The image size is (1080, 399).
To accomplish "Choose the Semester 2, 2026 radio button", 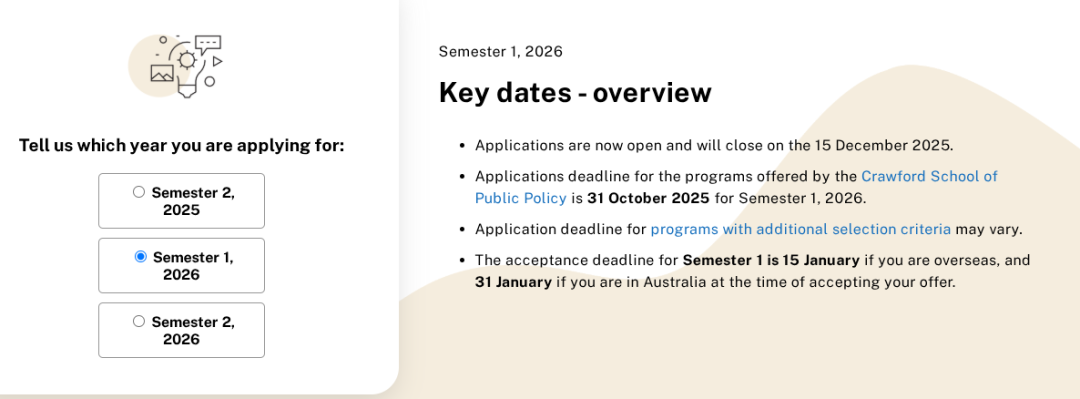I will pyautogui.click(x=138, y=321).
